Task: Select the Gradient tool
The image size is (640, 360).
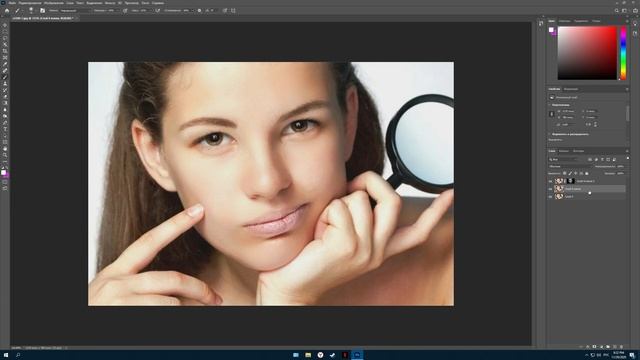Action: pos(5,103)
